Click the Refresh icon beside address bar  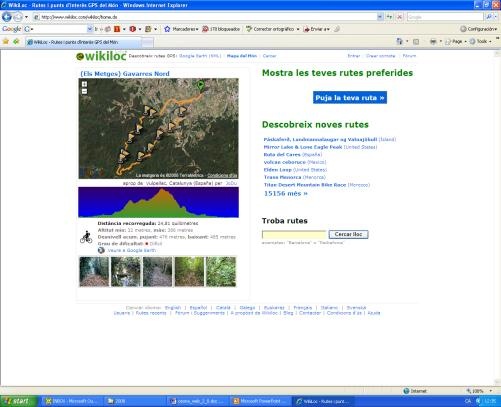389,17
